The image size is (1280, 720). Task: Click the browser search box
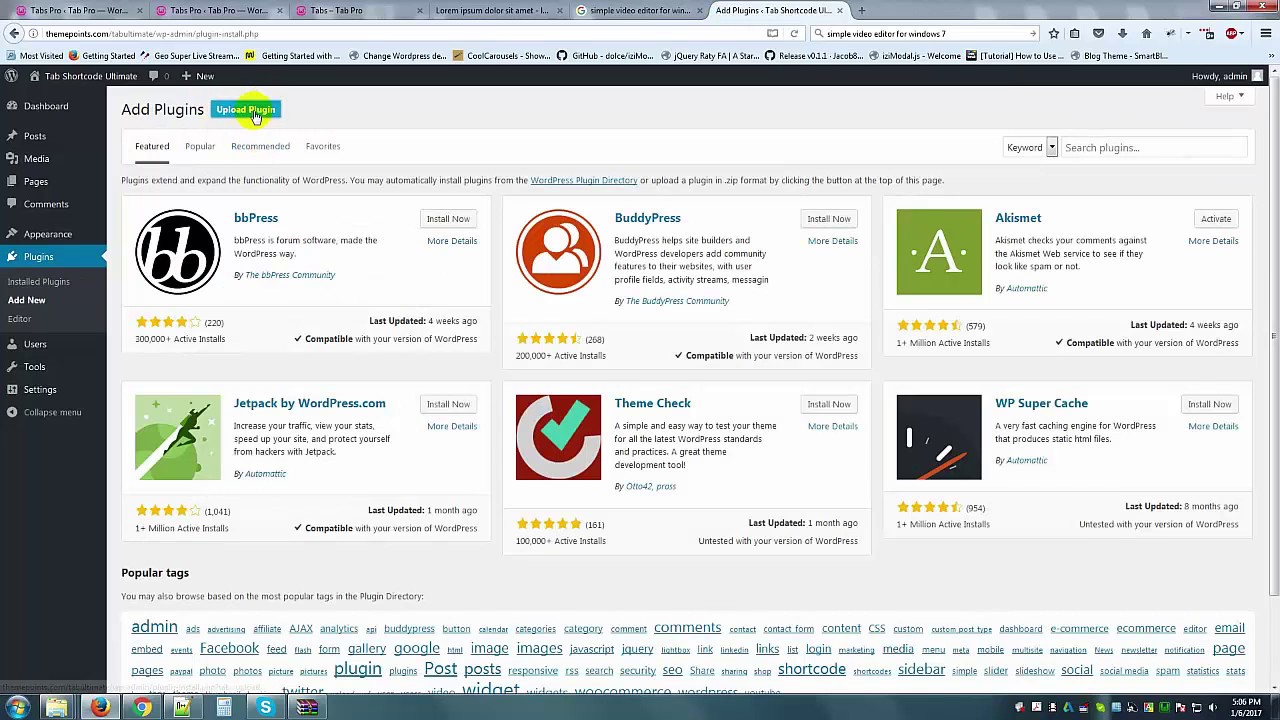click(x=925, y=34)
